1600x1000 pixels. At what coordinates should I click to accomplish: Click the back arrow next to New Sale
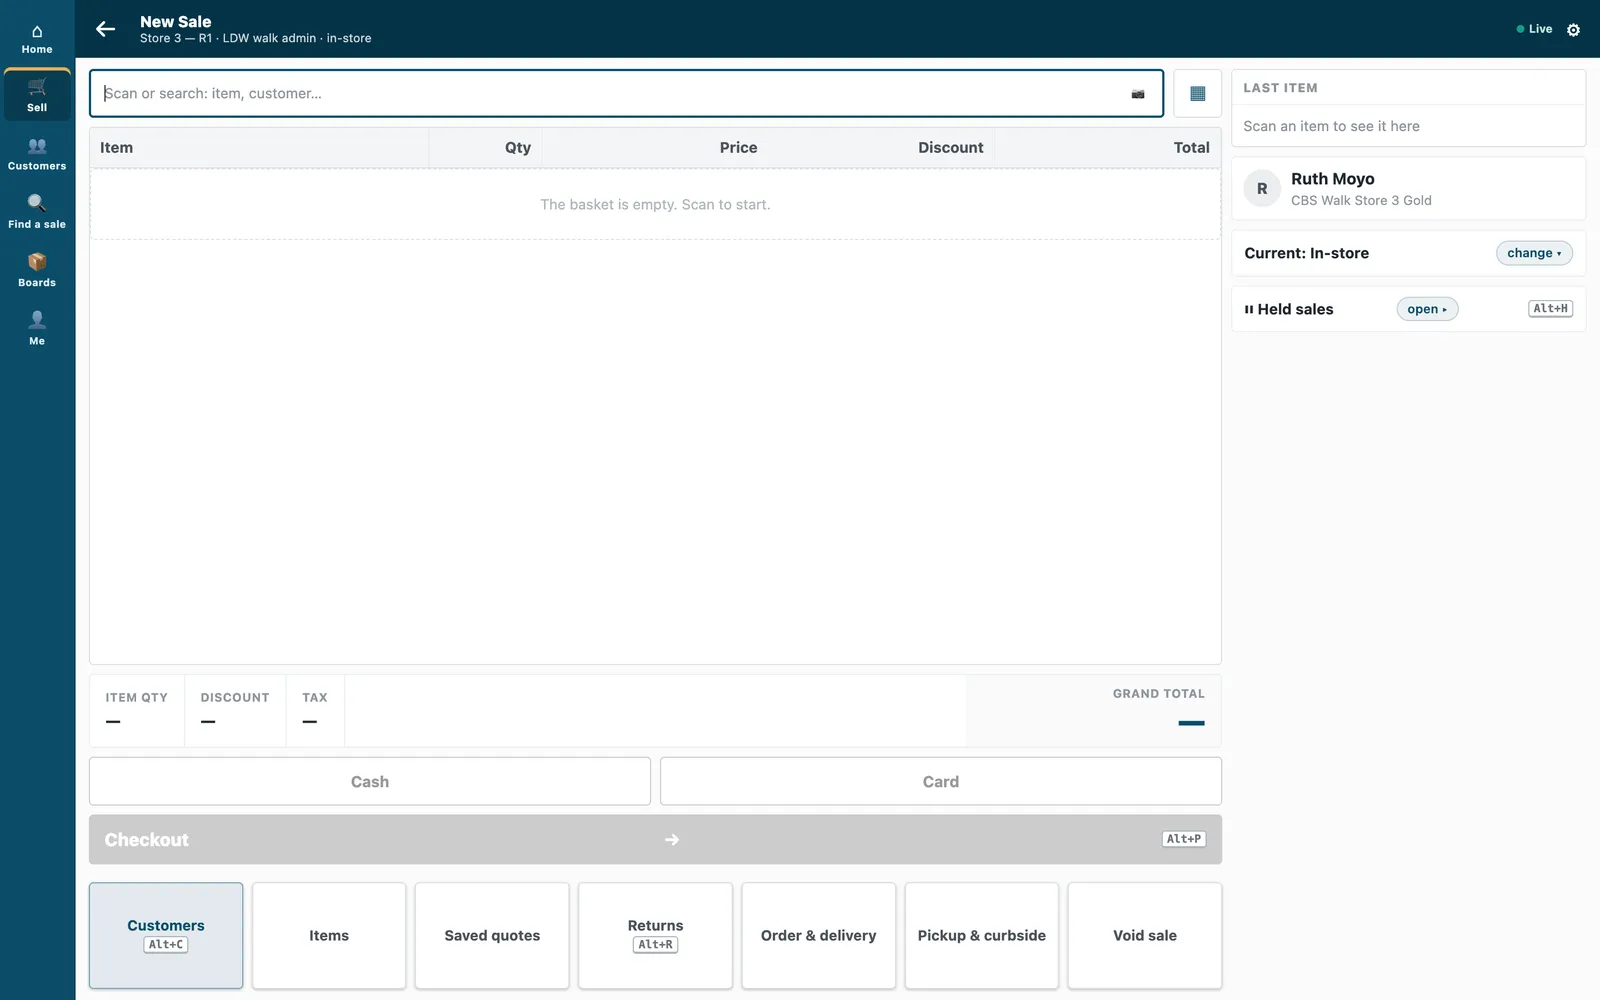105,29
